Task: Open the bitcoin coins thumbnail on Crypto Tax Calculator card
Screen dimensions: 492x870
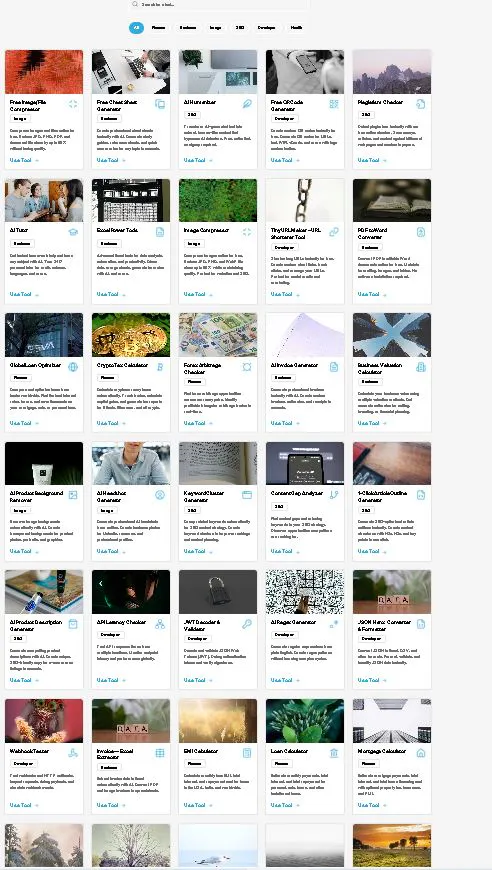Action: [x=131, y=335]
